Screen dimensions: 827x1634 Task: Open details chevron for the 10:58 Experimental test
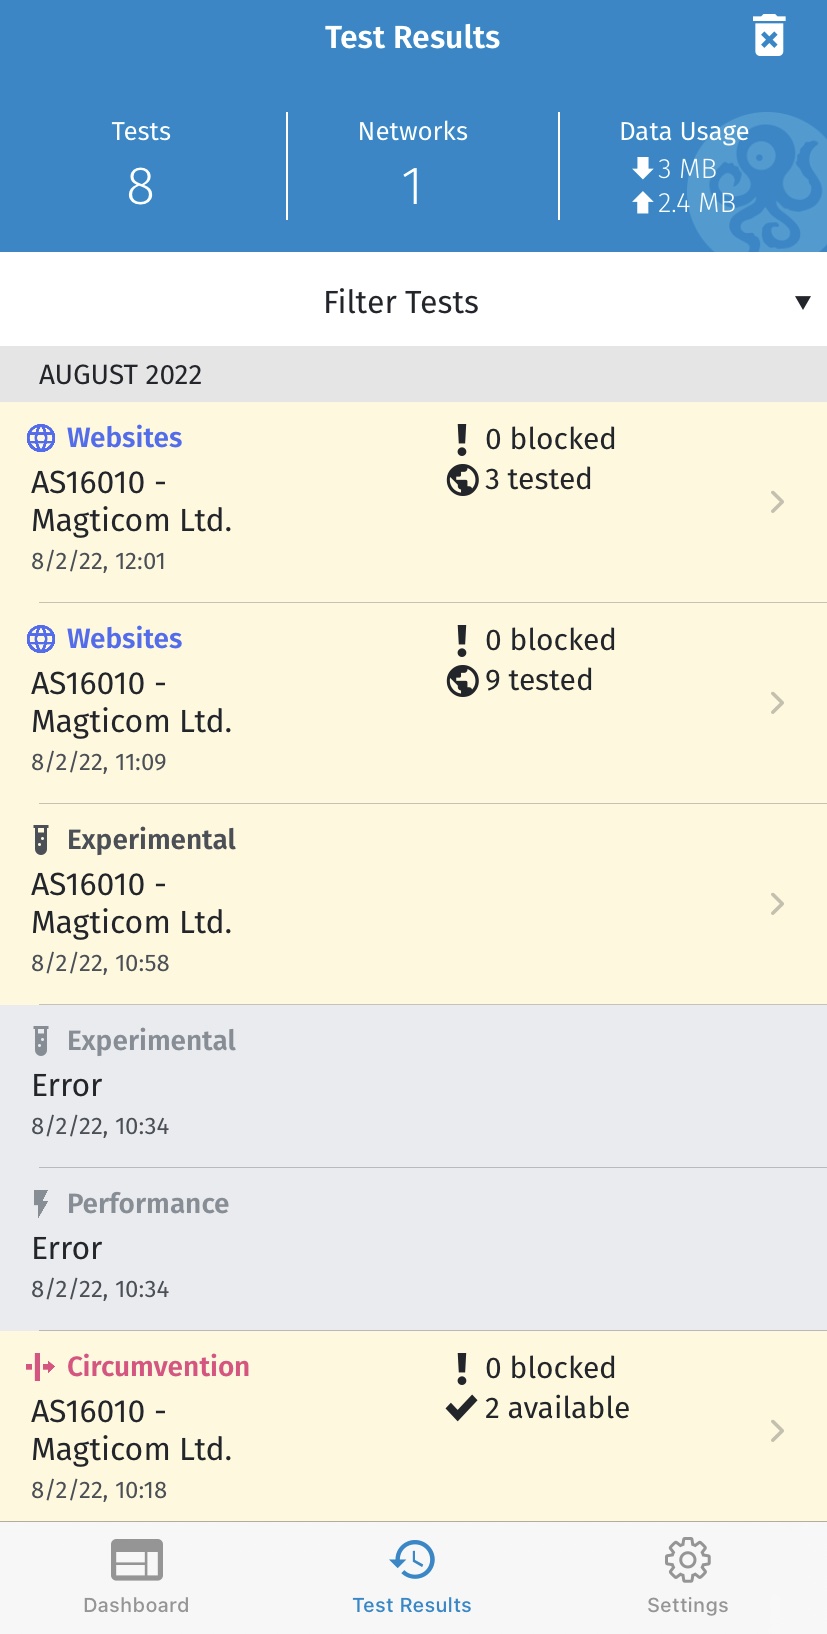(x=777, y=904)
